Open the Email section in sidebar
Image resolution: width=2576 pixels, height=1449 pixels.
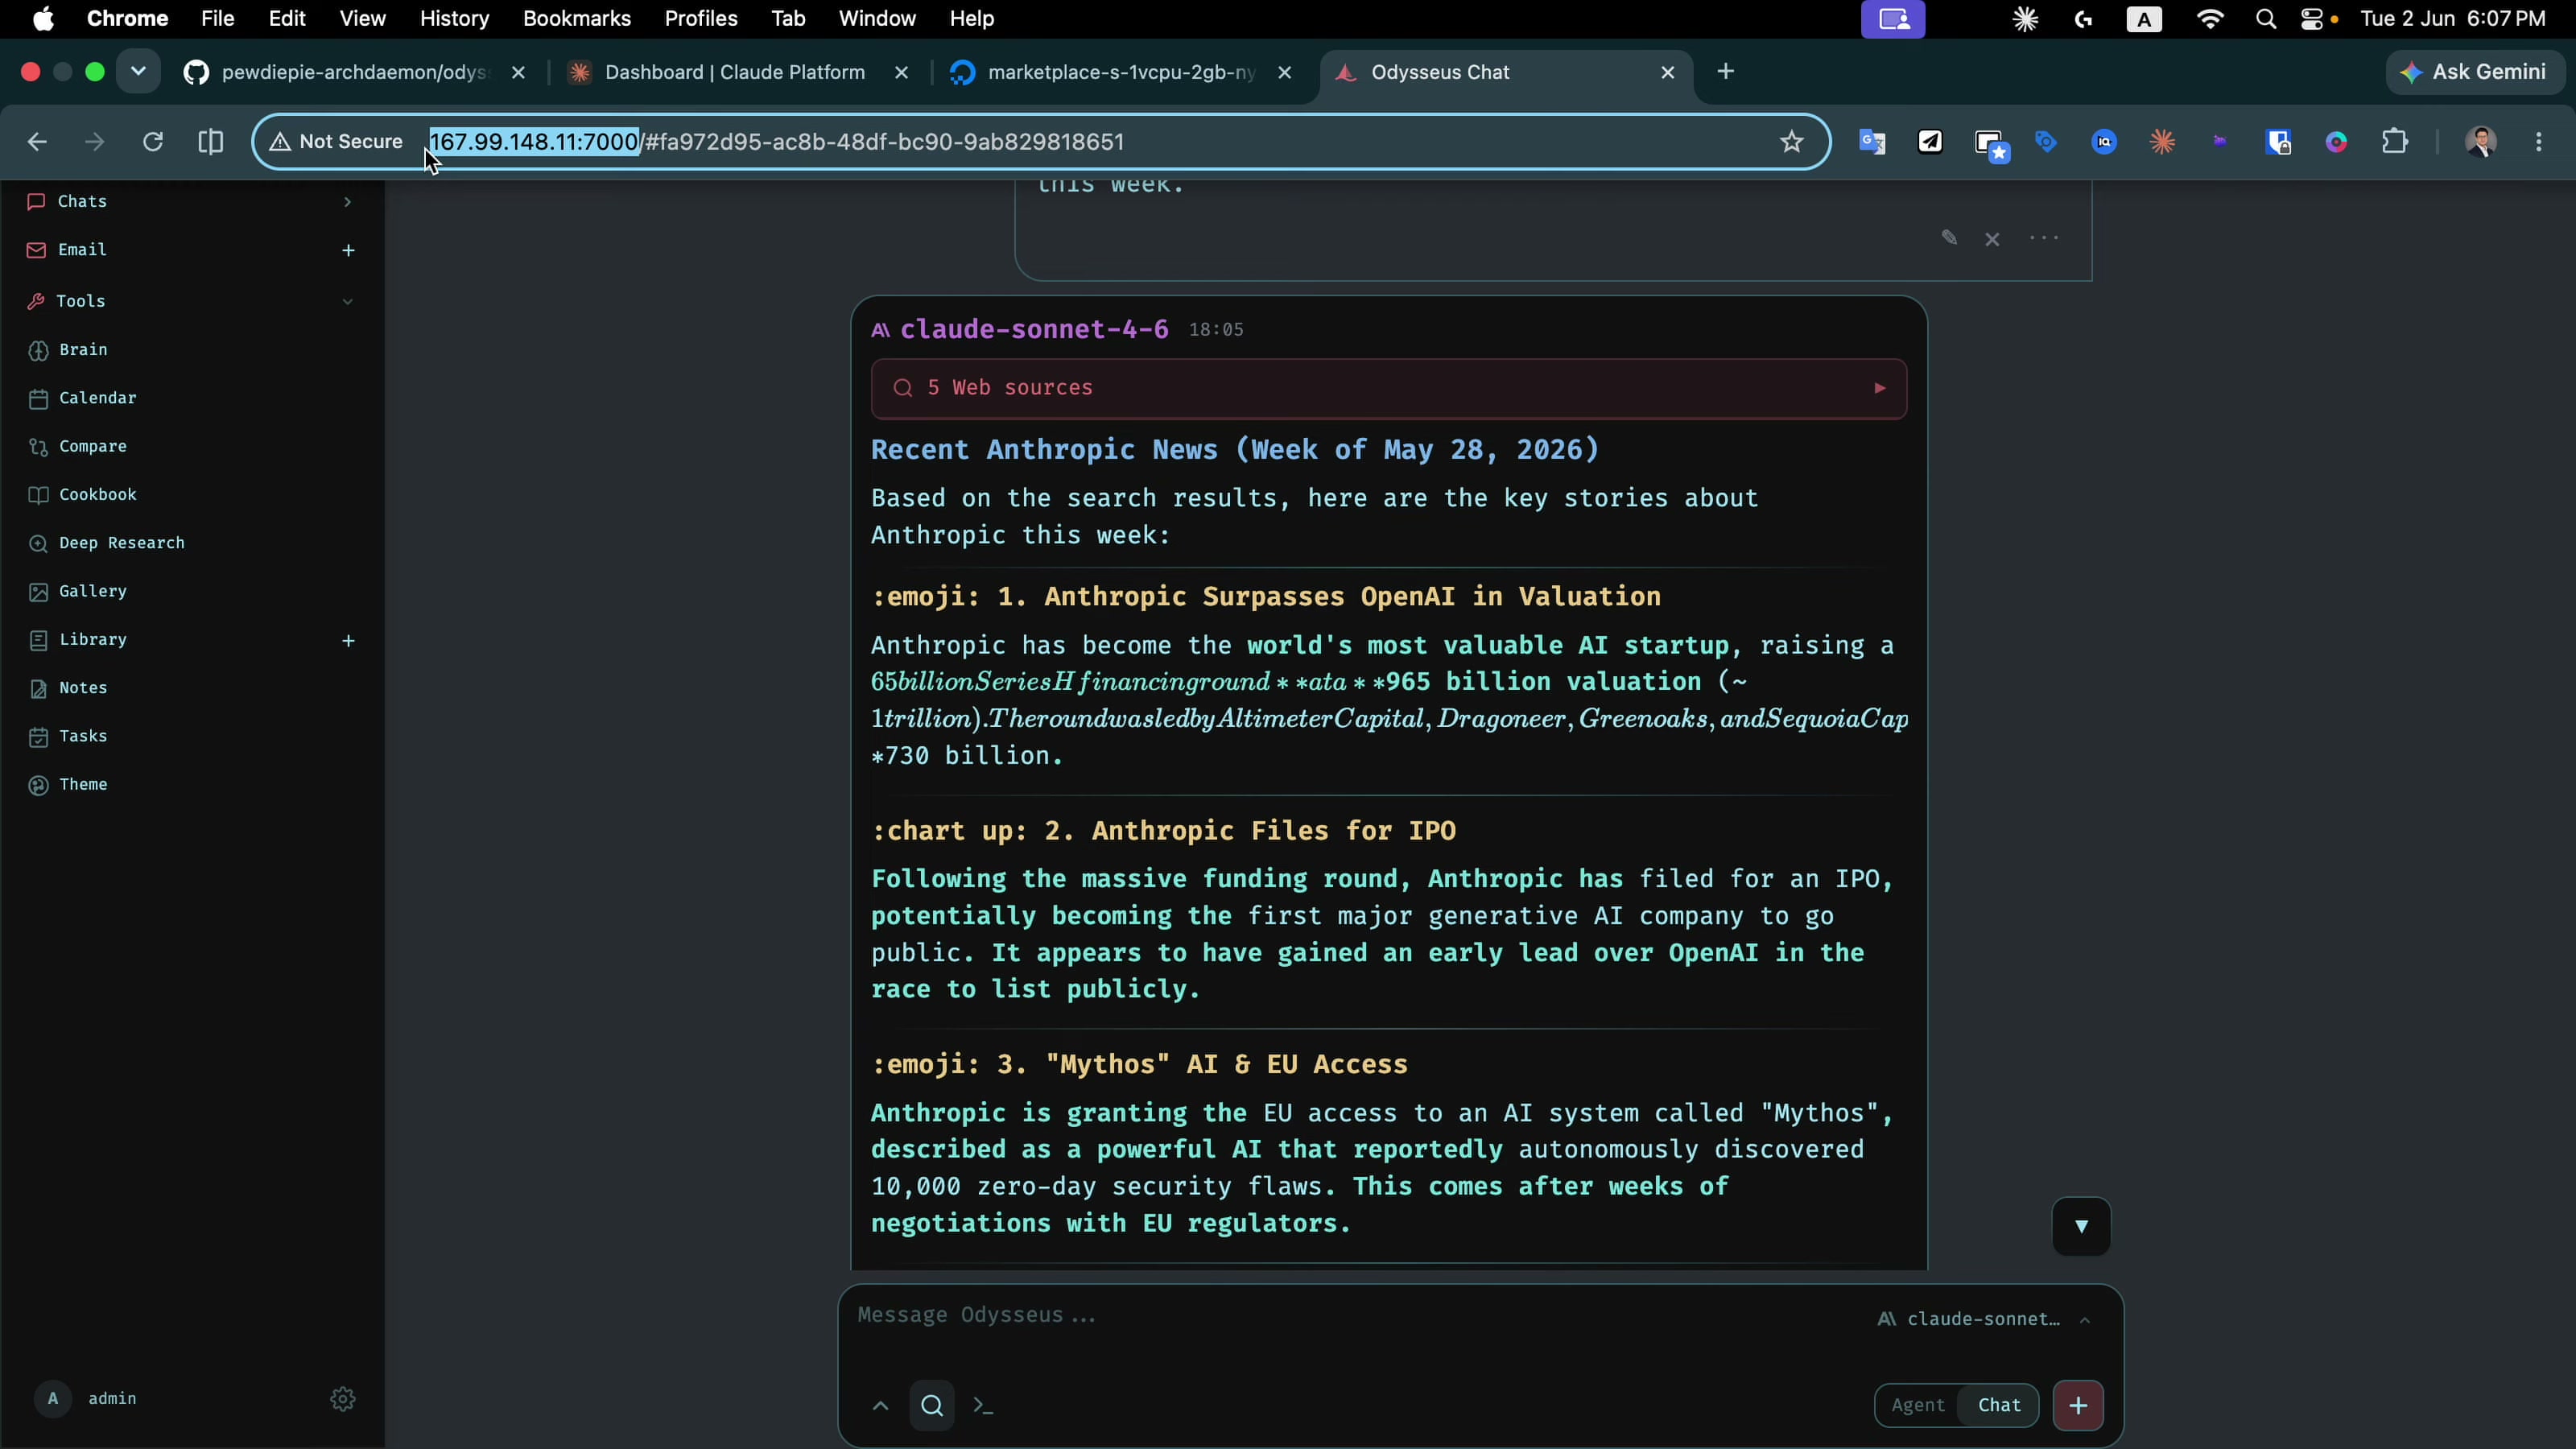pos(82,250)
